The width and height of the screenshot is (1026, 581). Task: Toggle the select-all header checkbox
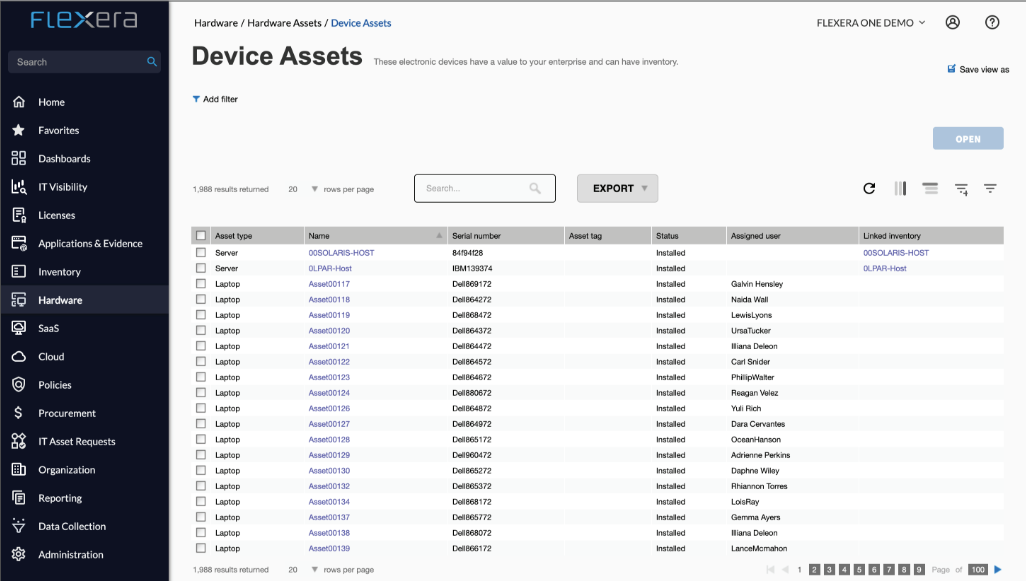coord(201,236)
